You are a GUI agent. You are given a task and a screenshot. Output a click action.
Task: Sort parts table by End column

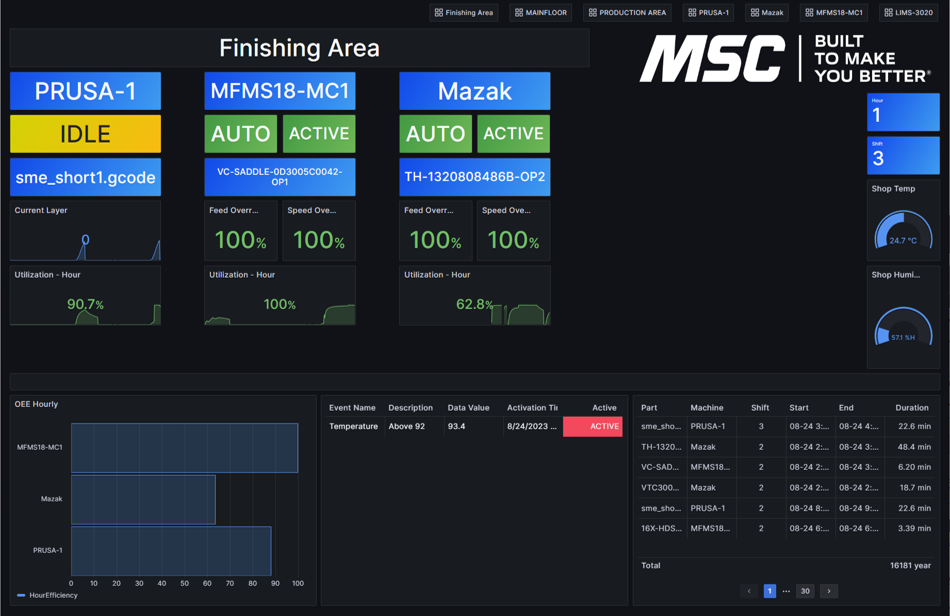(x=846, y=408)
